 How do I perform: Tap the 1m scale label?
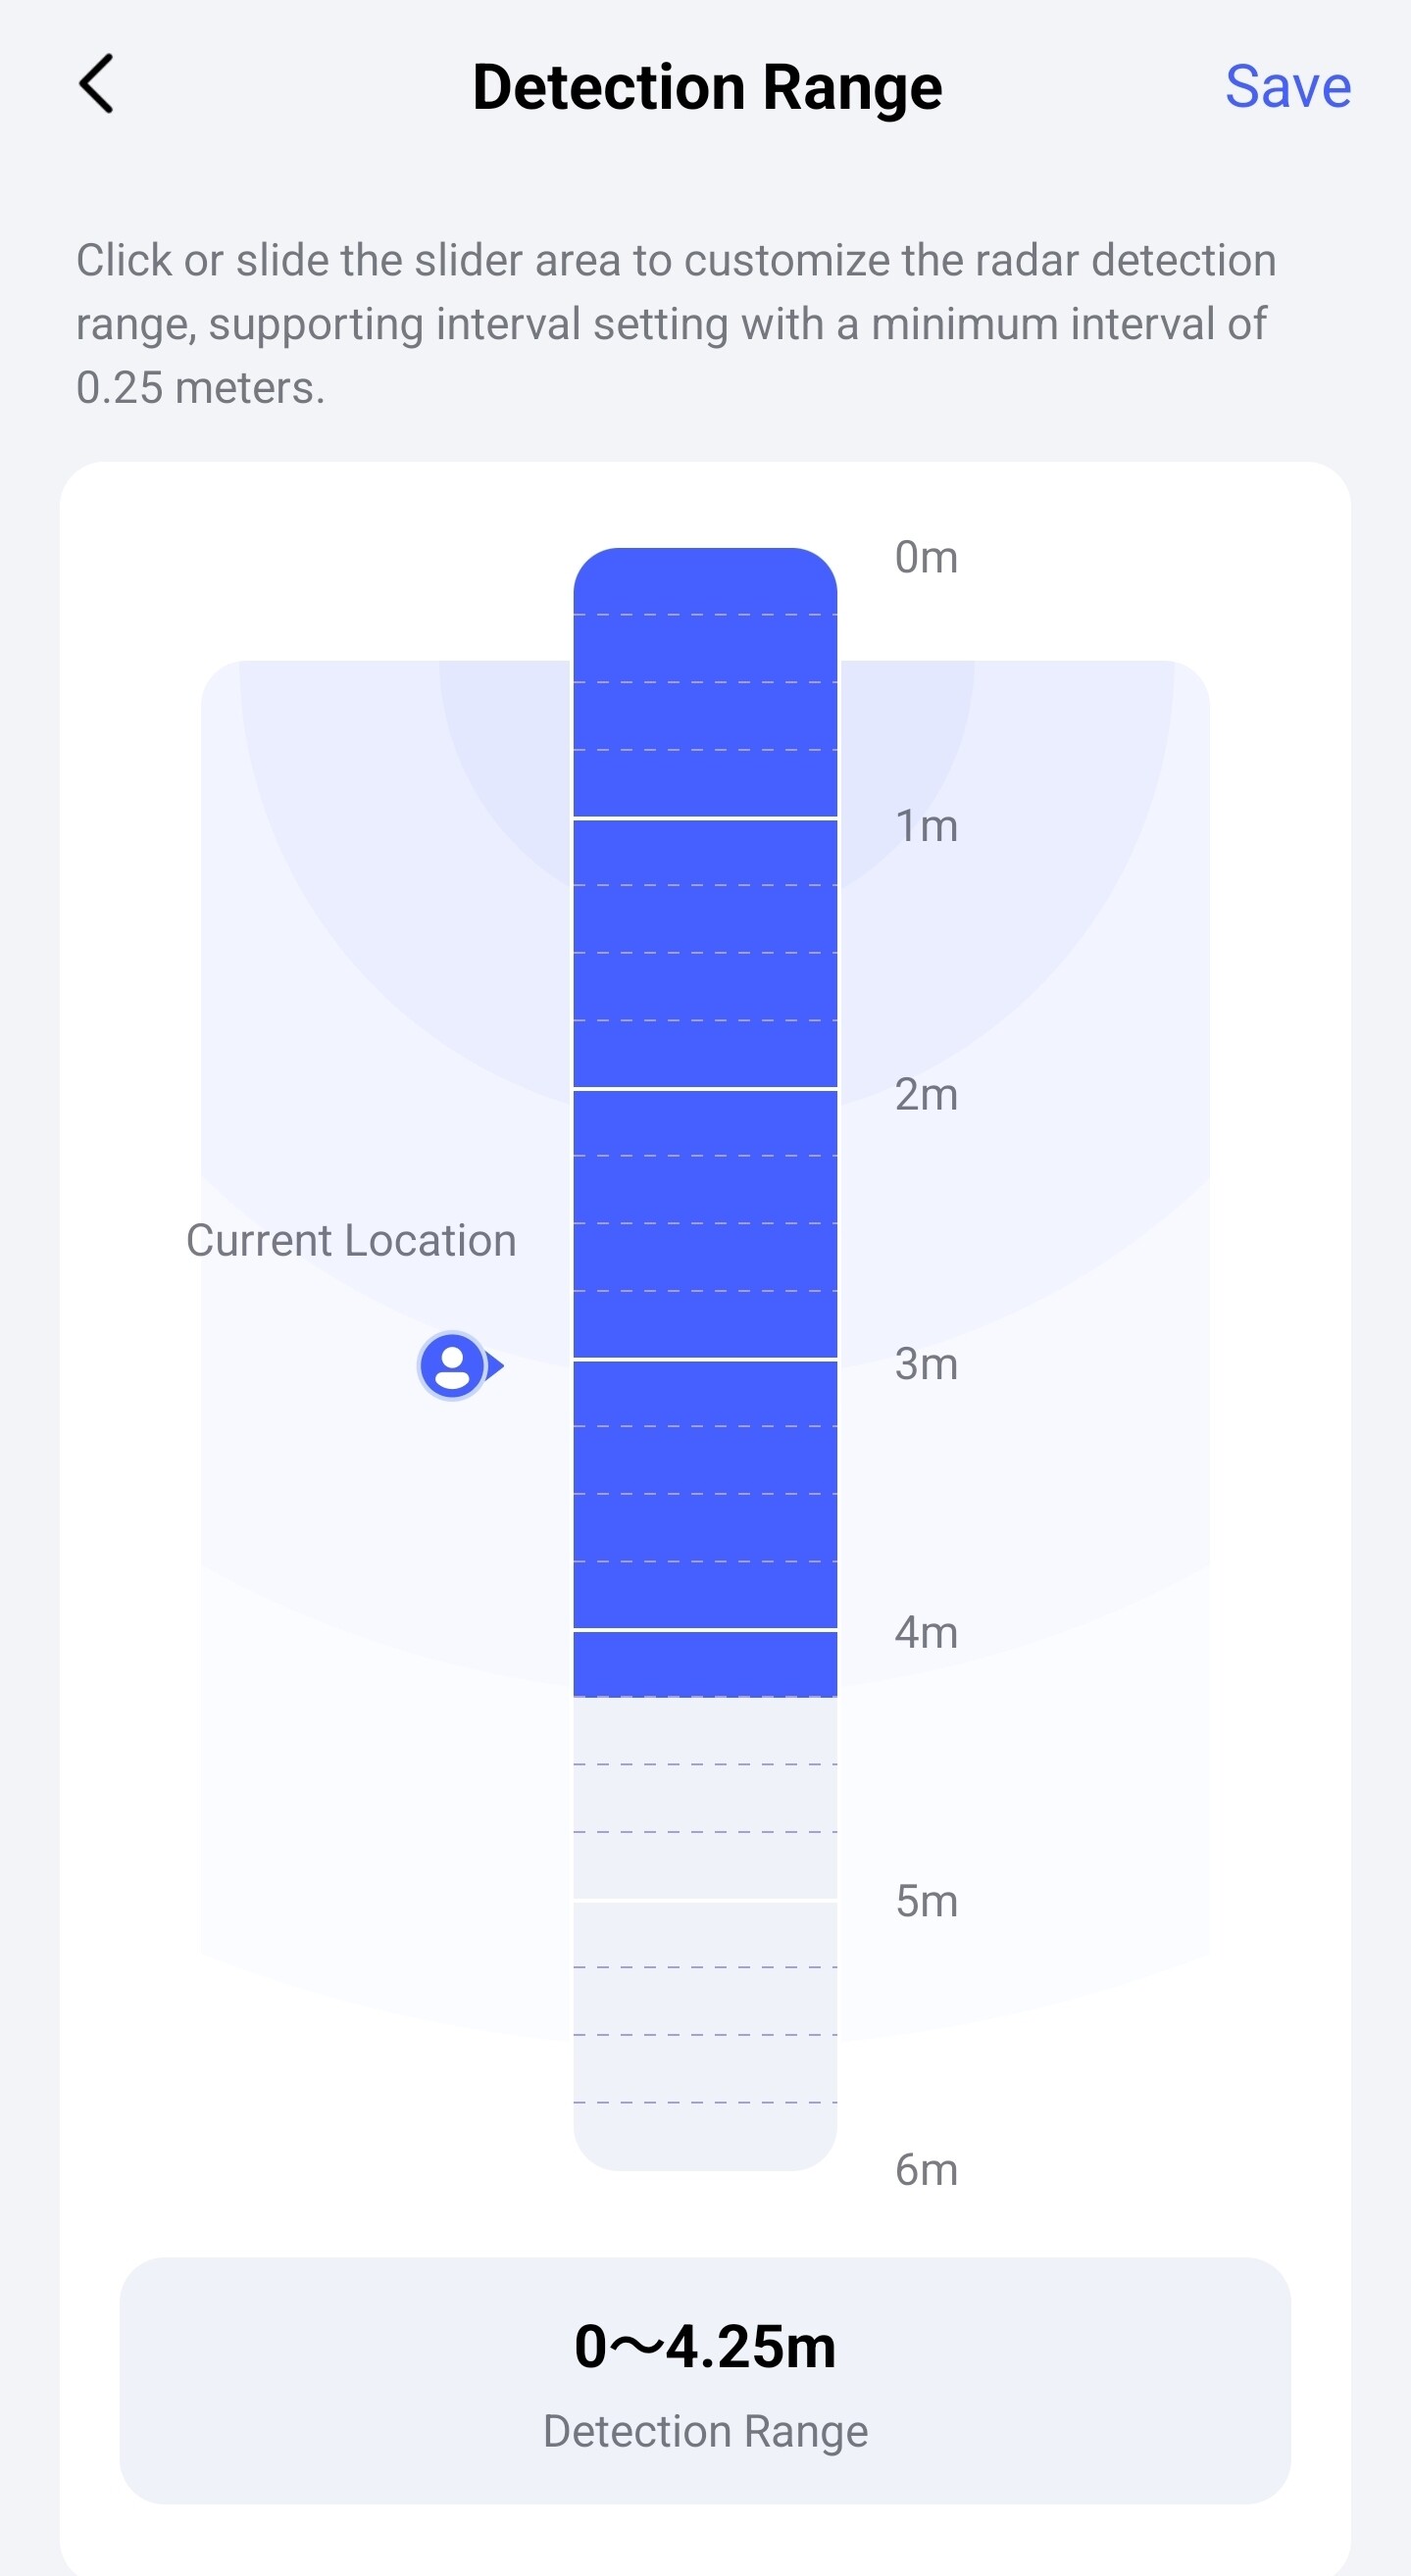point(926,827)
